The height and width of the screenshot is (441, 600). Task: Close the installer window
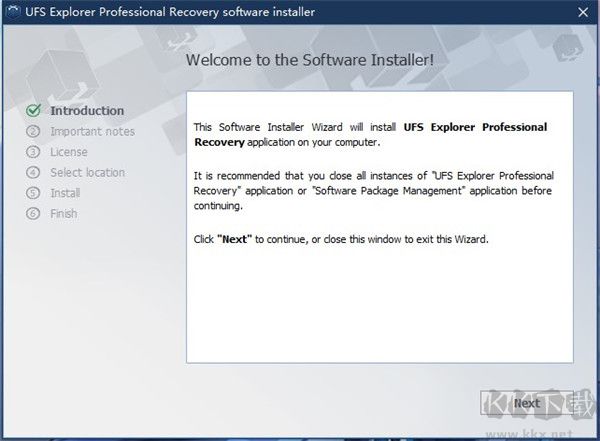tap(583, 12)
